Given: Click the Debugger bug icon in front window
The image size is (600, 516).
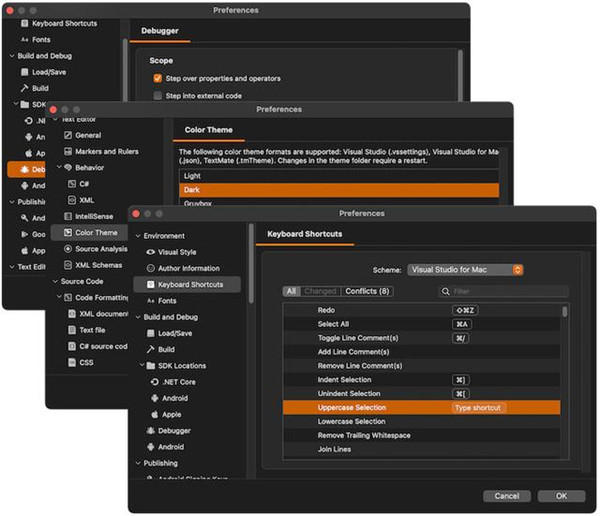Looking at the screenshot, I should [x=151, y=430].
